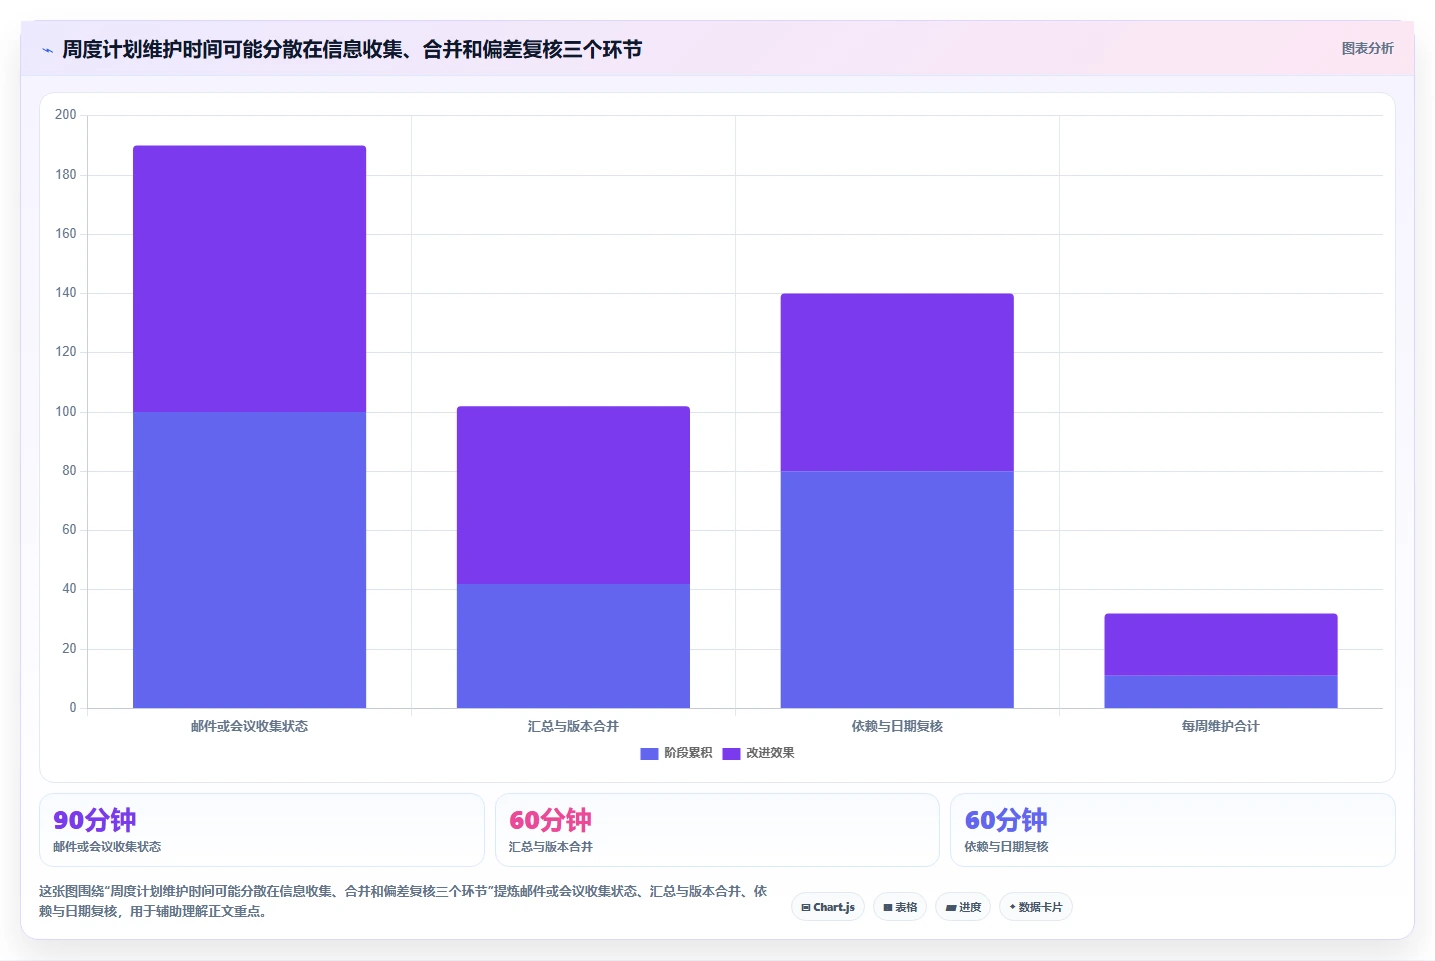Click the x-axis label 邮件或会议收集状态

click(x=249, y=726)
